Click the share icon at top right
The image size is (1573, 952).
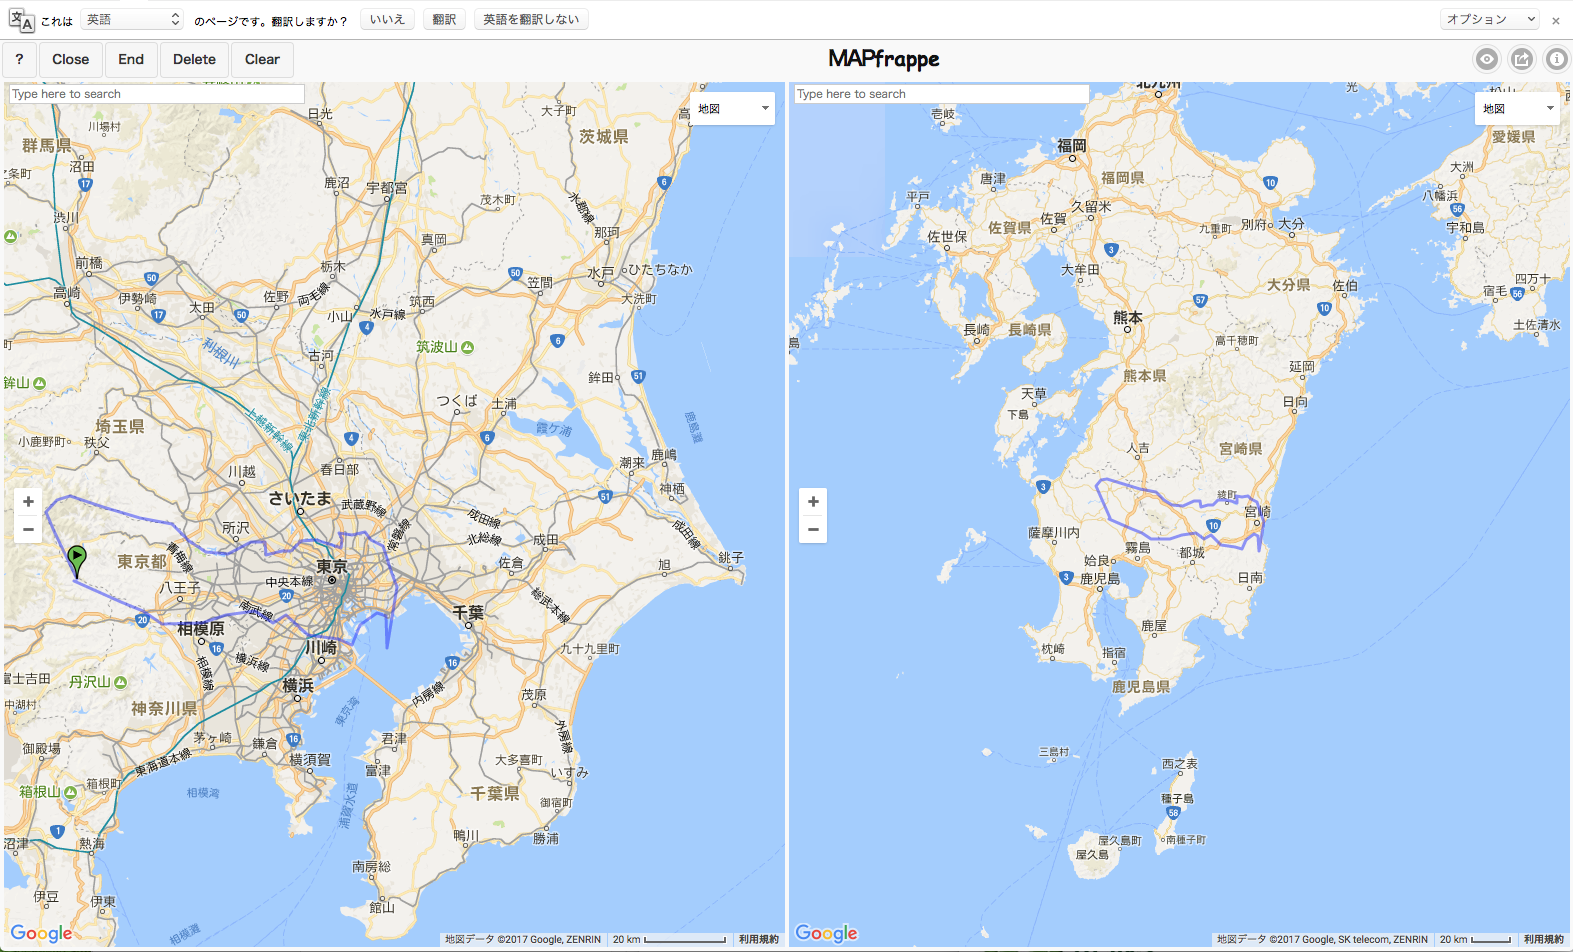[x=1522, y=59]
